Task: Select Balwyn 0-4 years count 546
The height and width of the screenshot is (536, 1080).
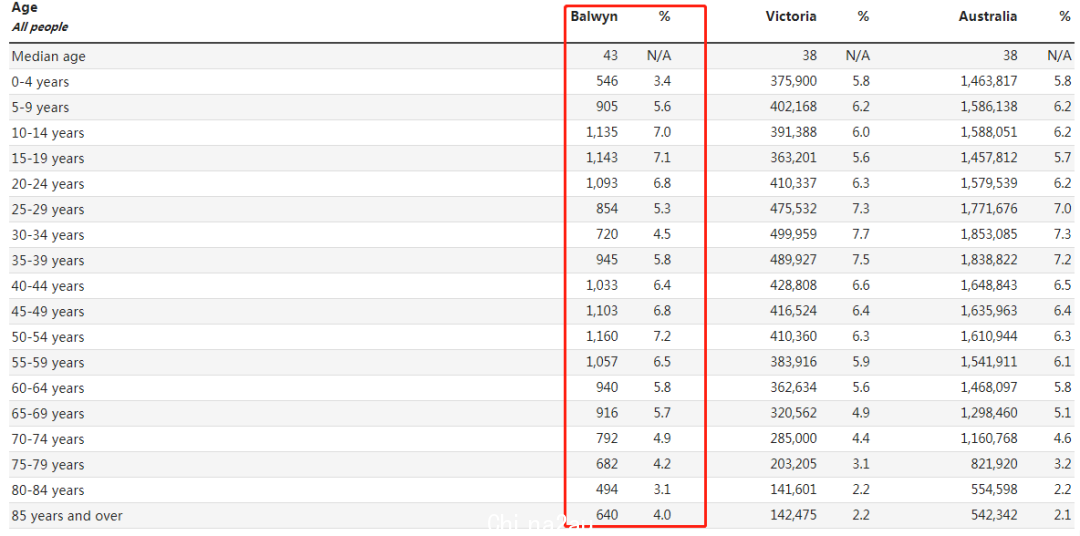Action: (x=608, y=82)
